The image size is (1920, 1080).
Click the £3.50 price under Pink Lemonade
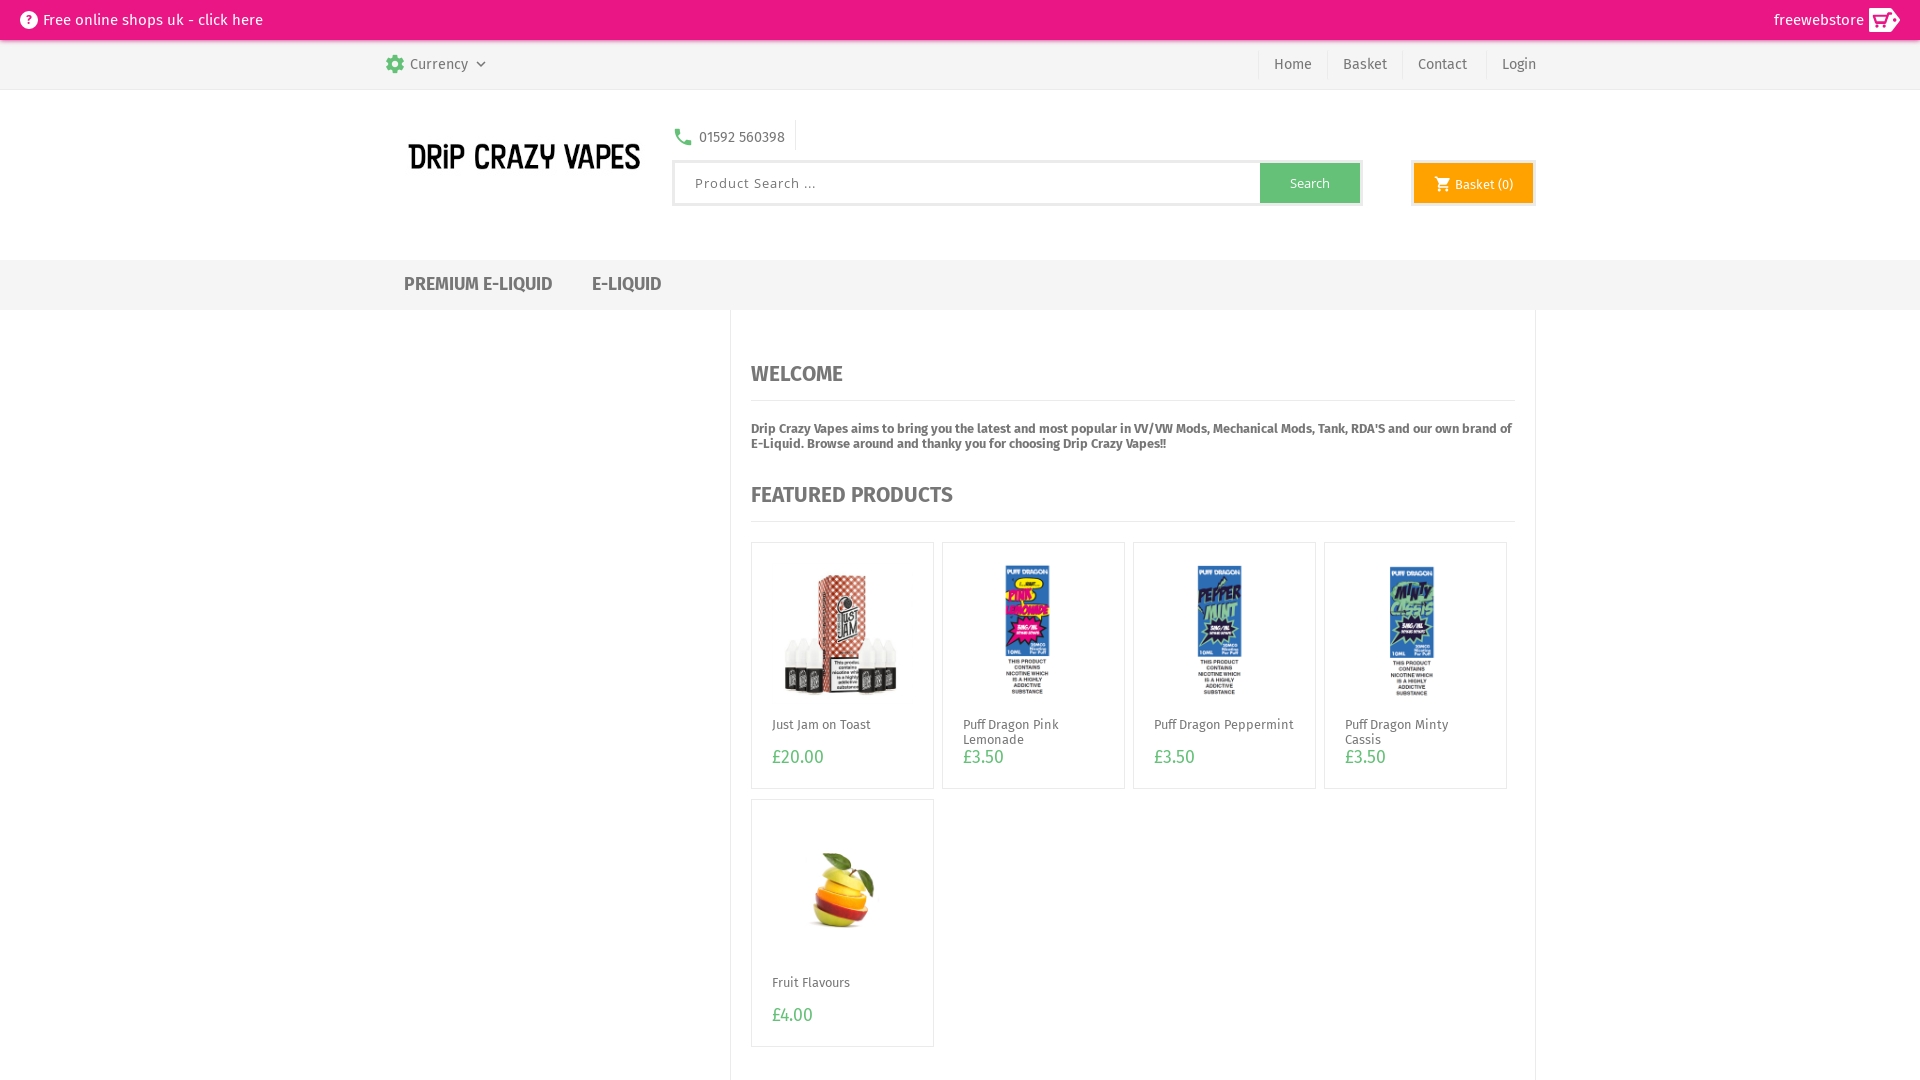983,757
